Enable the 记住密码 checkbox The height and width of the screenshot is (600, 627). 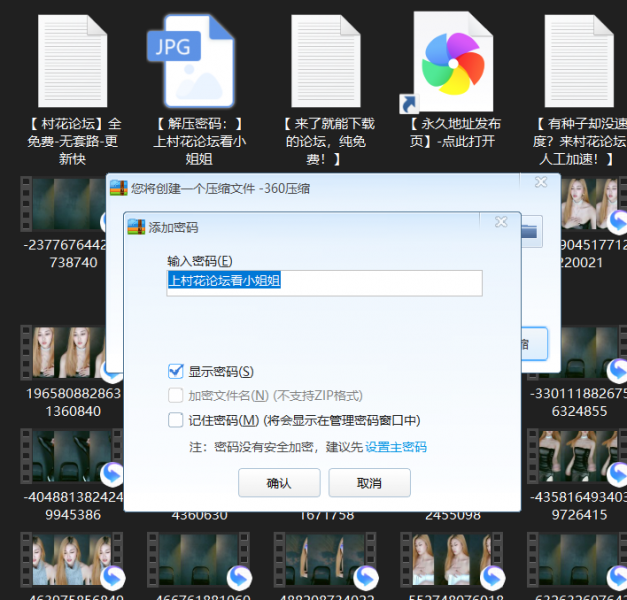176,420
